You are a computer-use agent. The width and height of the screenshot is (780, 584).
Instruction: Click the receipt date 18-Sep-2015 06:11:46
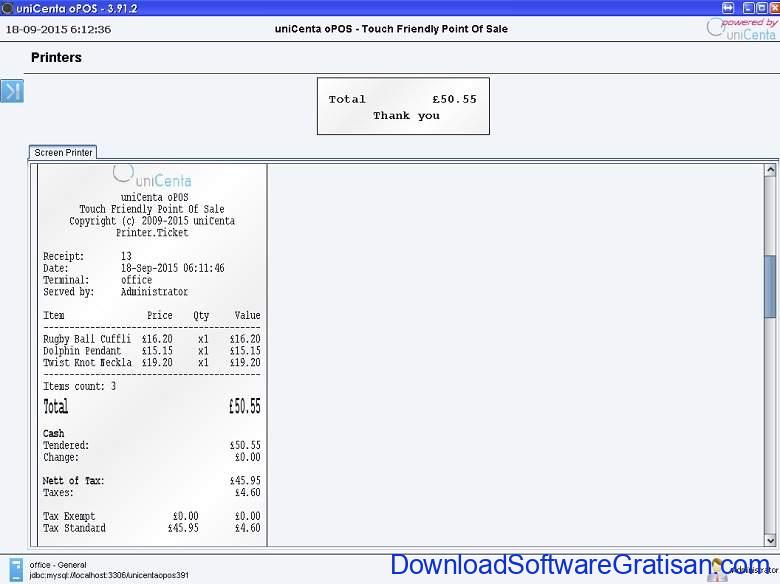click(x=173, y=268)
